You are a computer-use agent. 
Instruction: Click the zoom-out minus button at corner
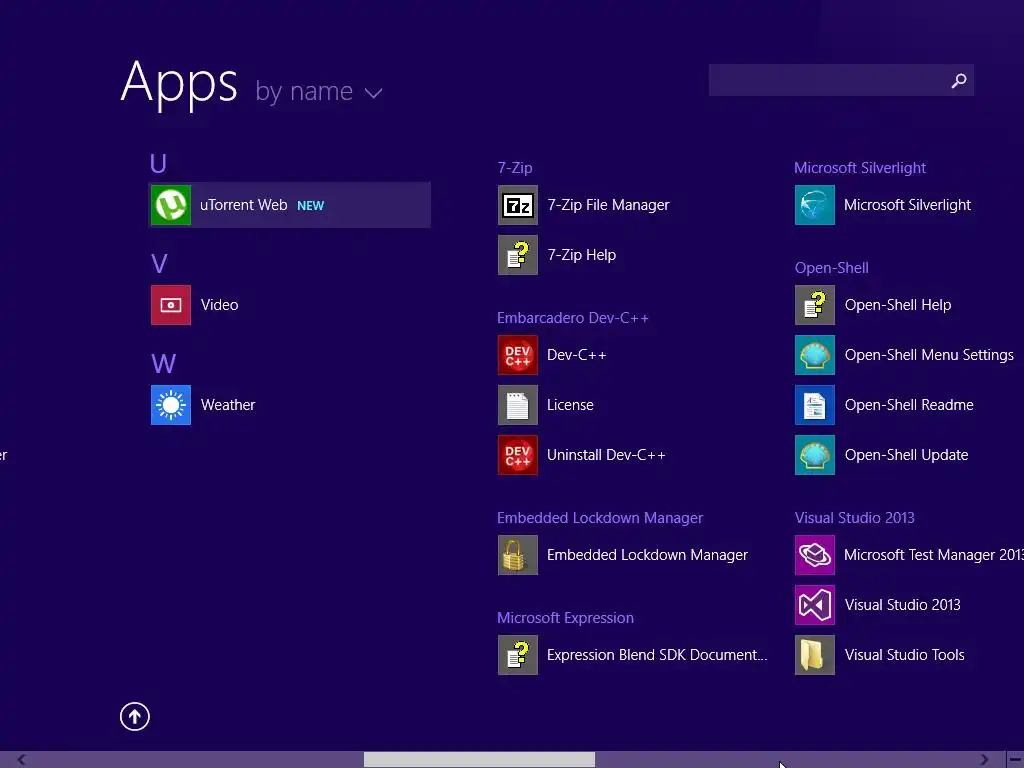pos(1016,760)
